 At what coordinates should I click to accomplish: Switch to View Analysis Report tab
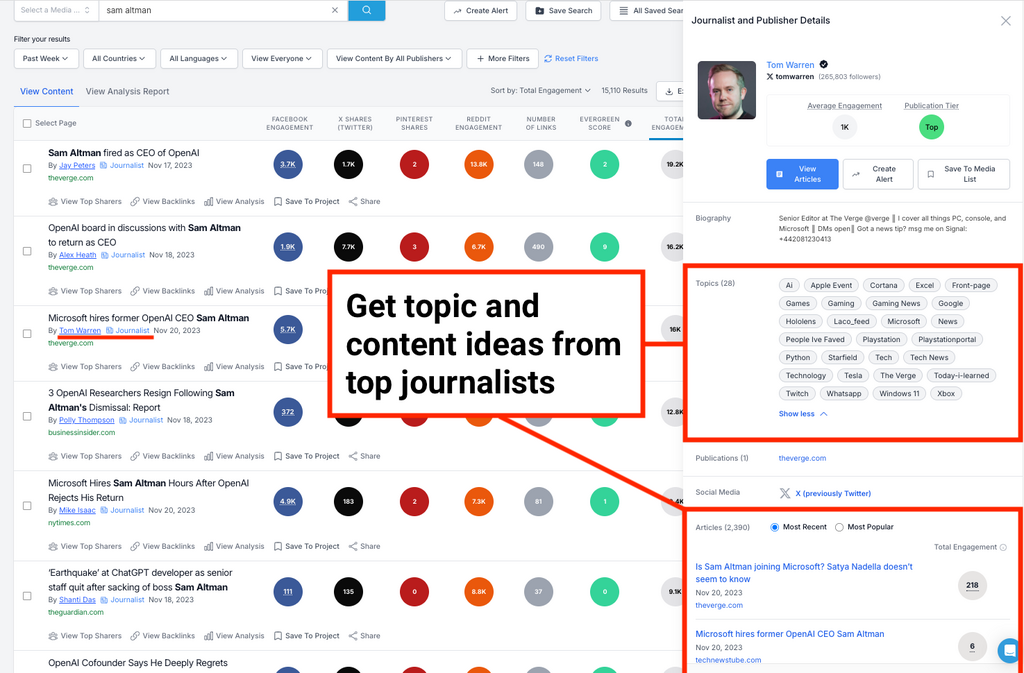coord(127,91)
